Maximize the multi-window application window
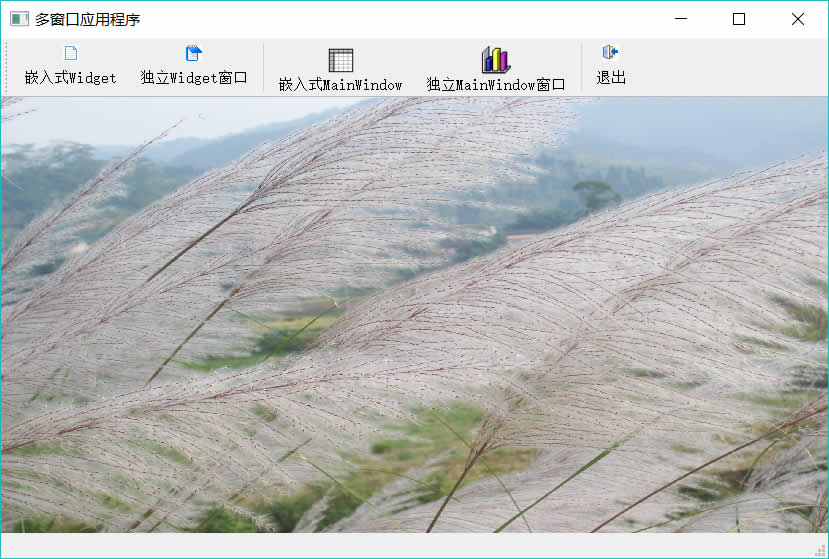This screenshot has width=829, height=559. 739,19
